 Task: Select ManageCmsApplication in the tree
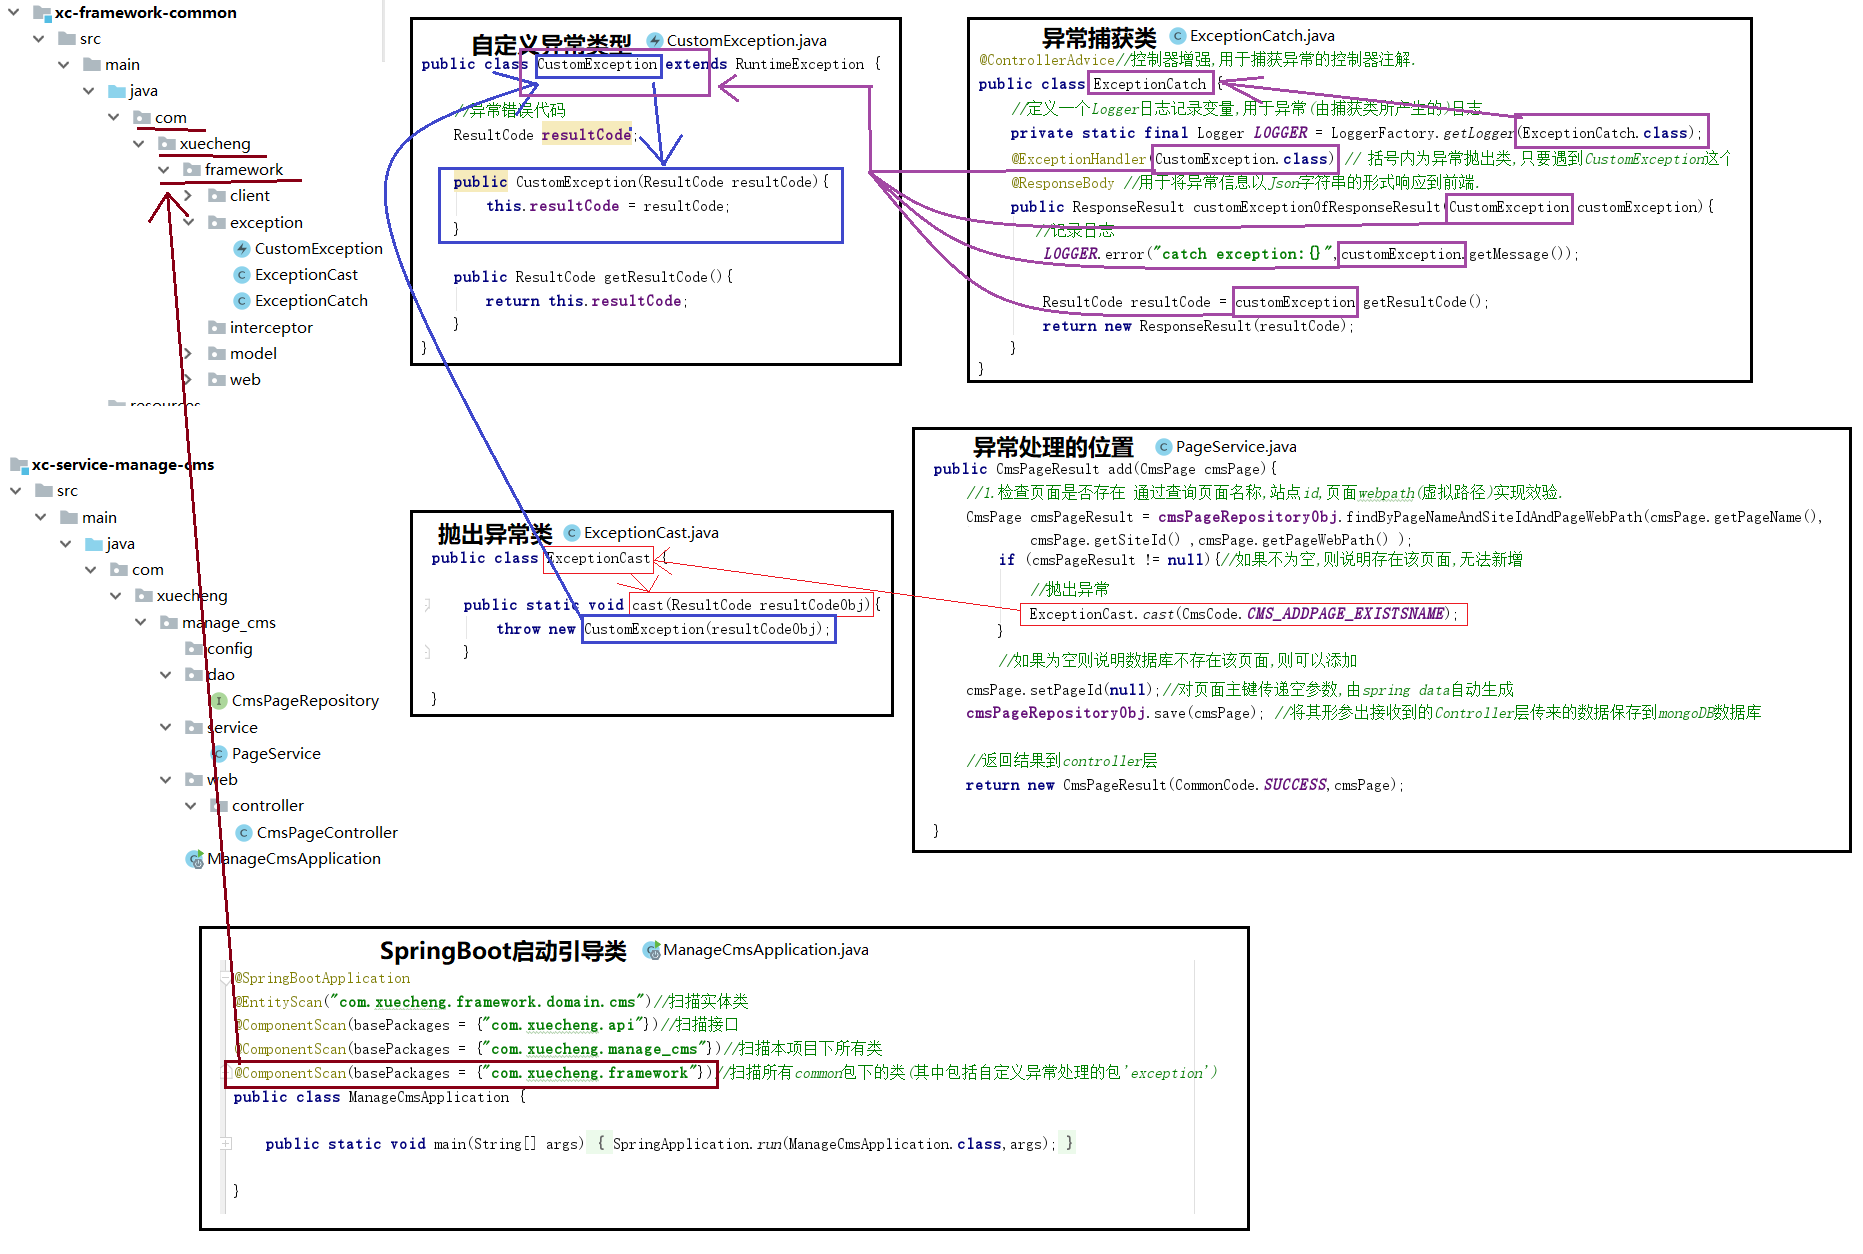294,859
